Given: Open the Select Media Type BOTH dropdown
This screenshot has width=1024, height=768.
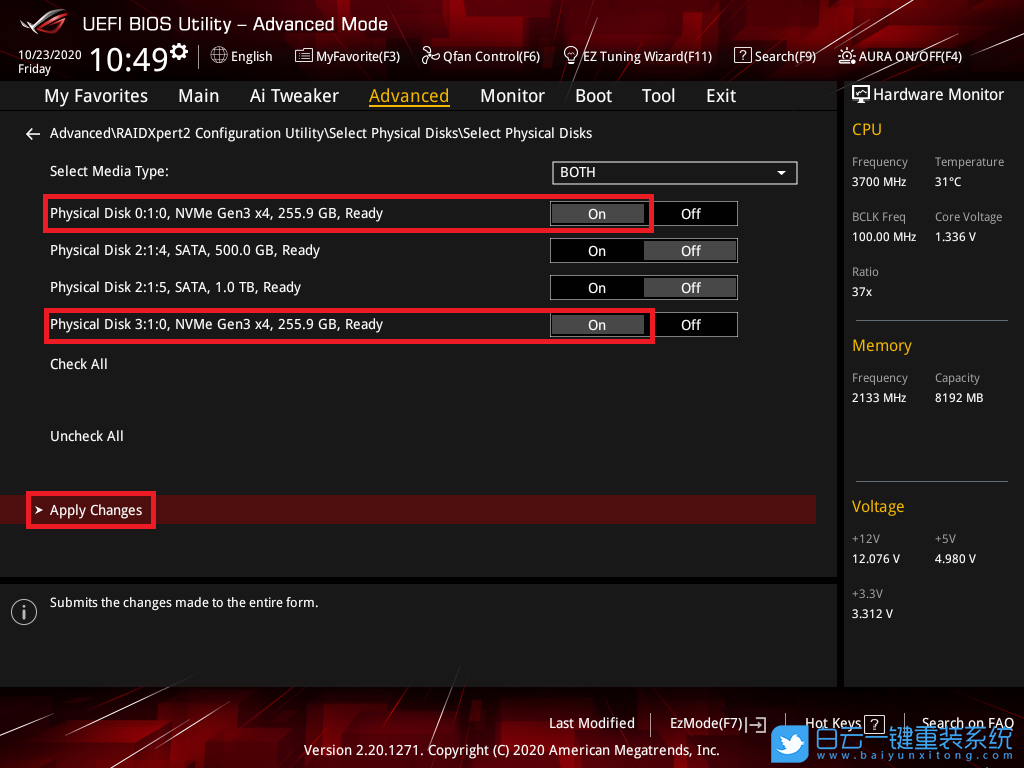Looking at the screenshot, I should point(674,173).
